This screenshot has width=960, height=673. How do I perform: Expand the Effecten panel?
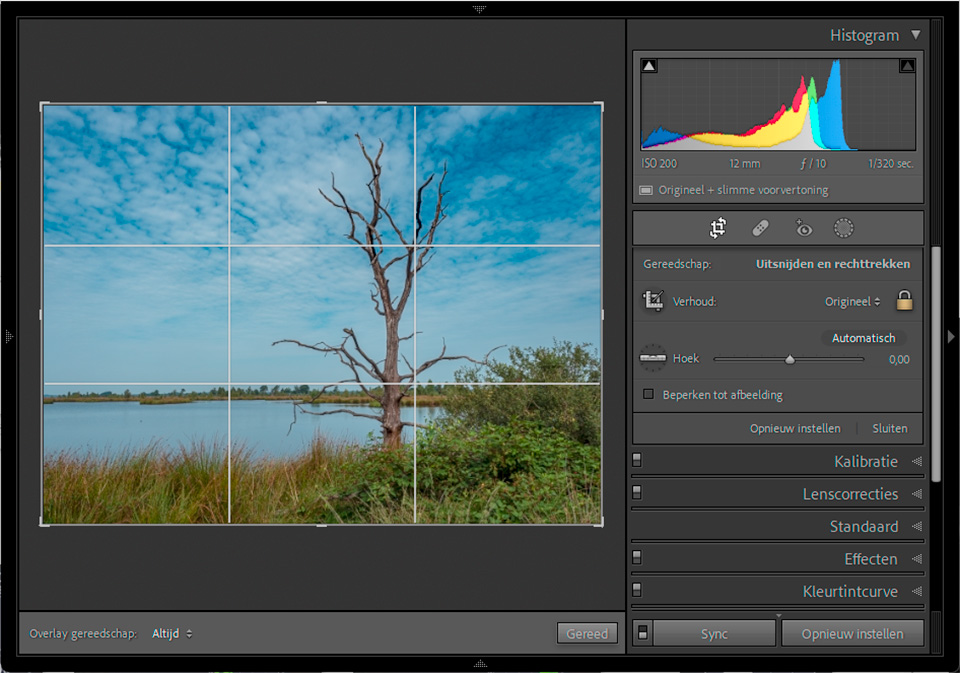pyautogui.click(x=917, y=558)
